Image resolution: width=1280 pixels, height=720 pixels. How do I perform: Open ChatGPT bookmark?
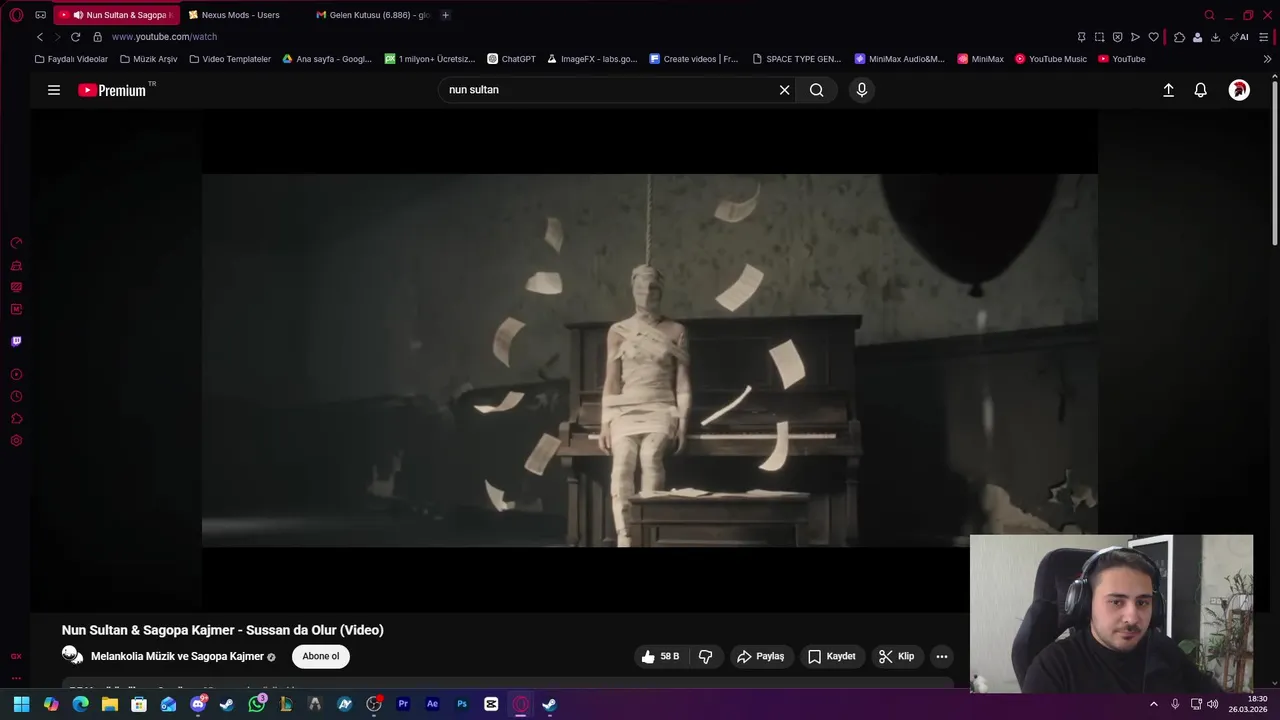pyautogui.click(x=511, y=59)
